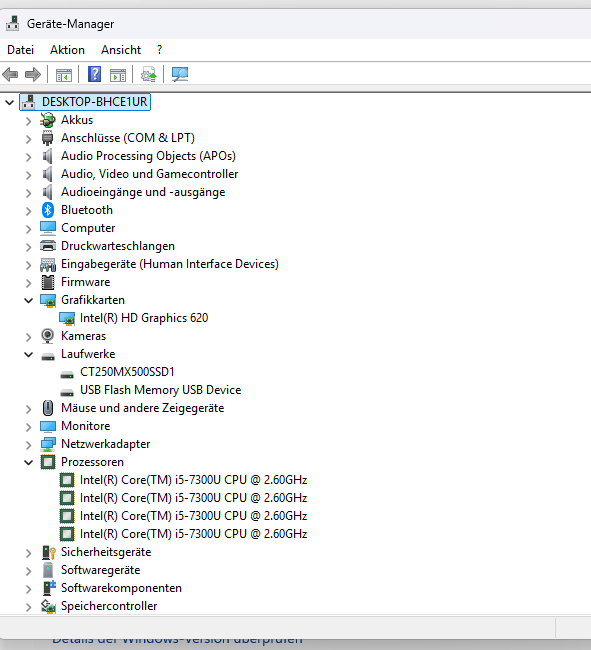Open the Ansicht menu
591x650 pixels.
click(121, 50)
